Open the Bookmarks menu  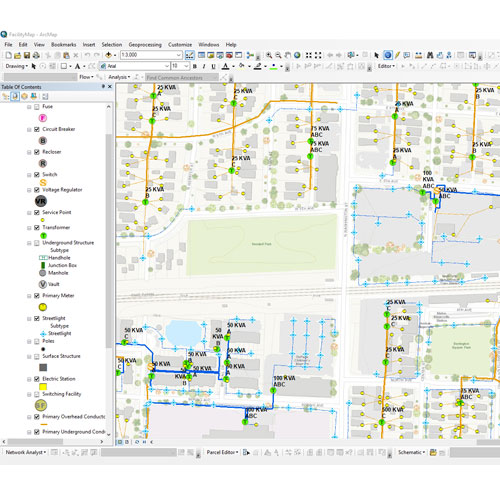64,45
